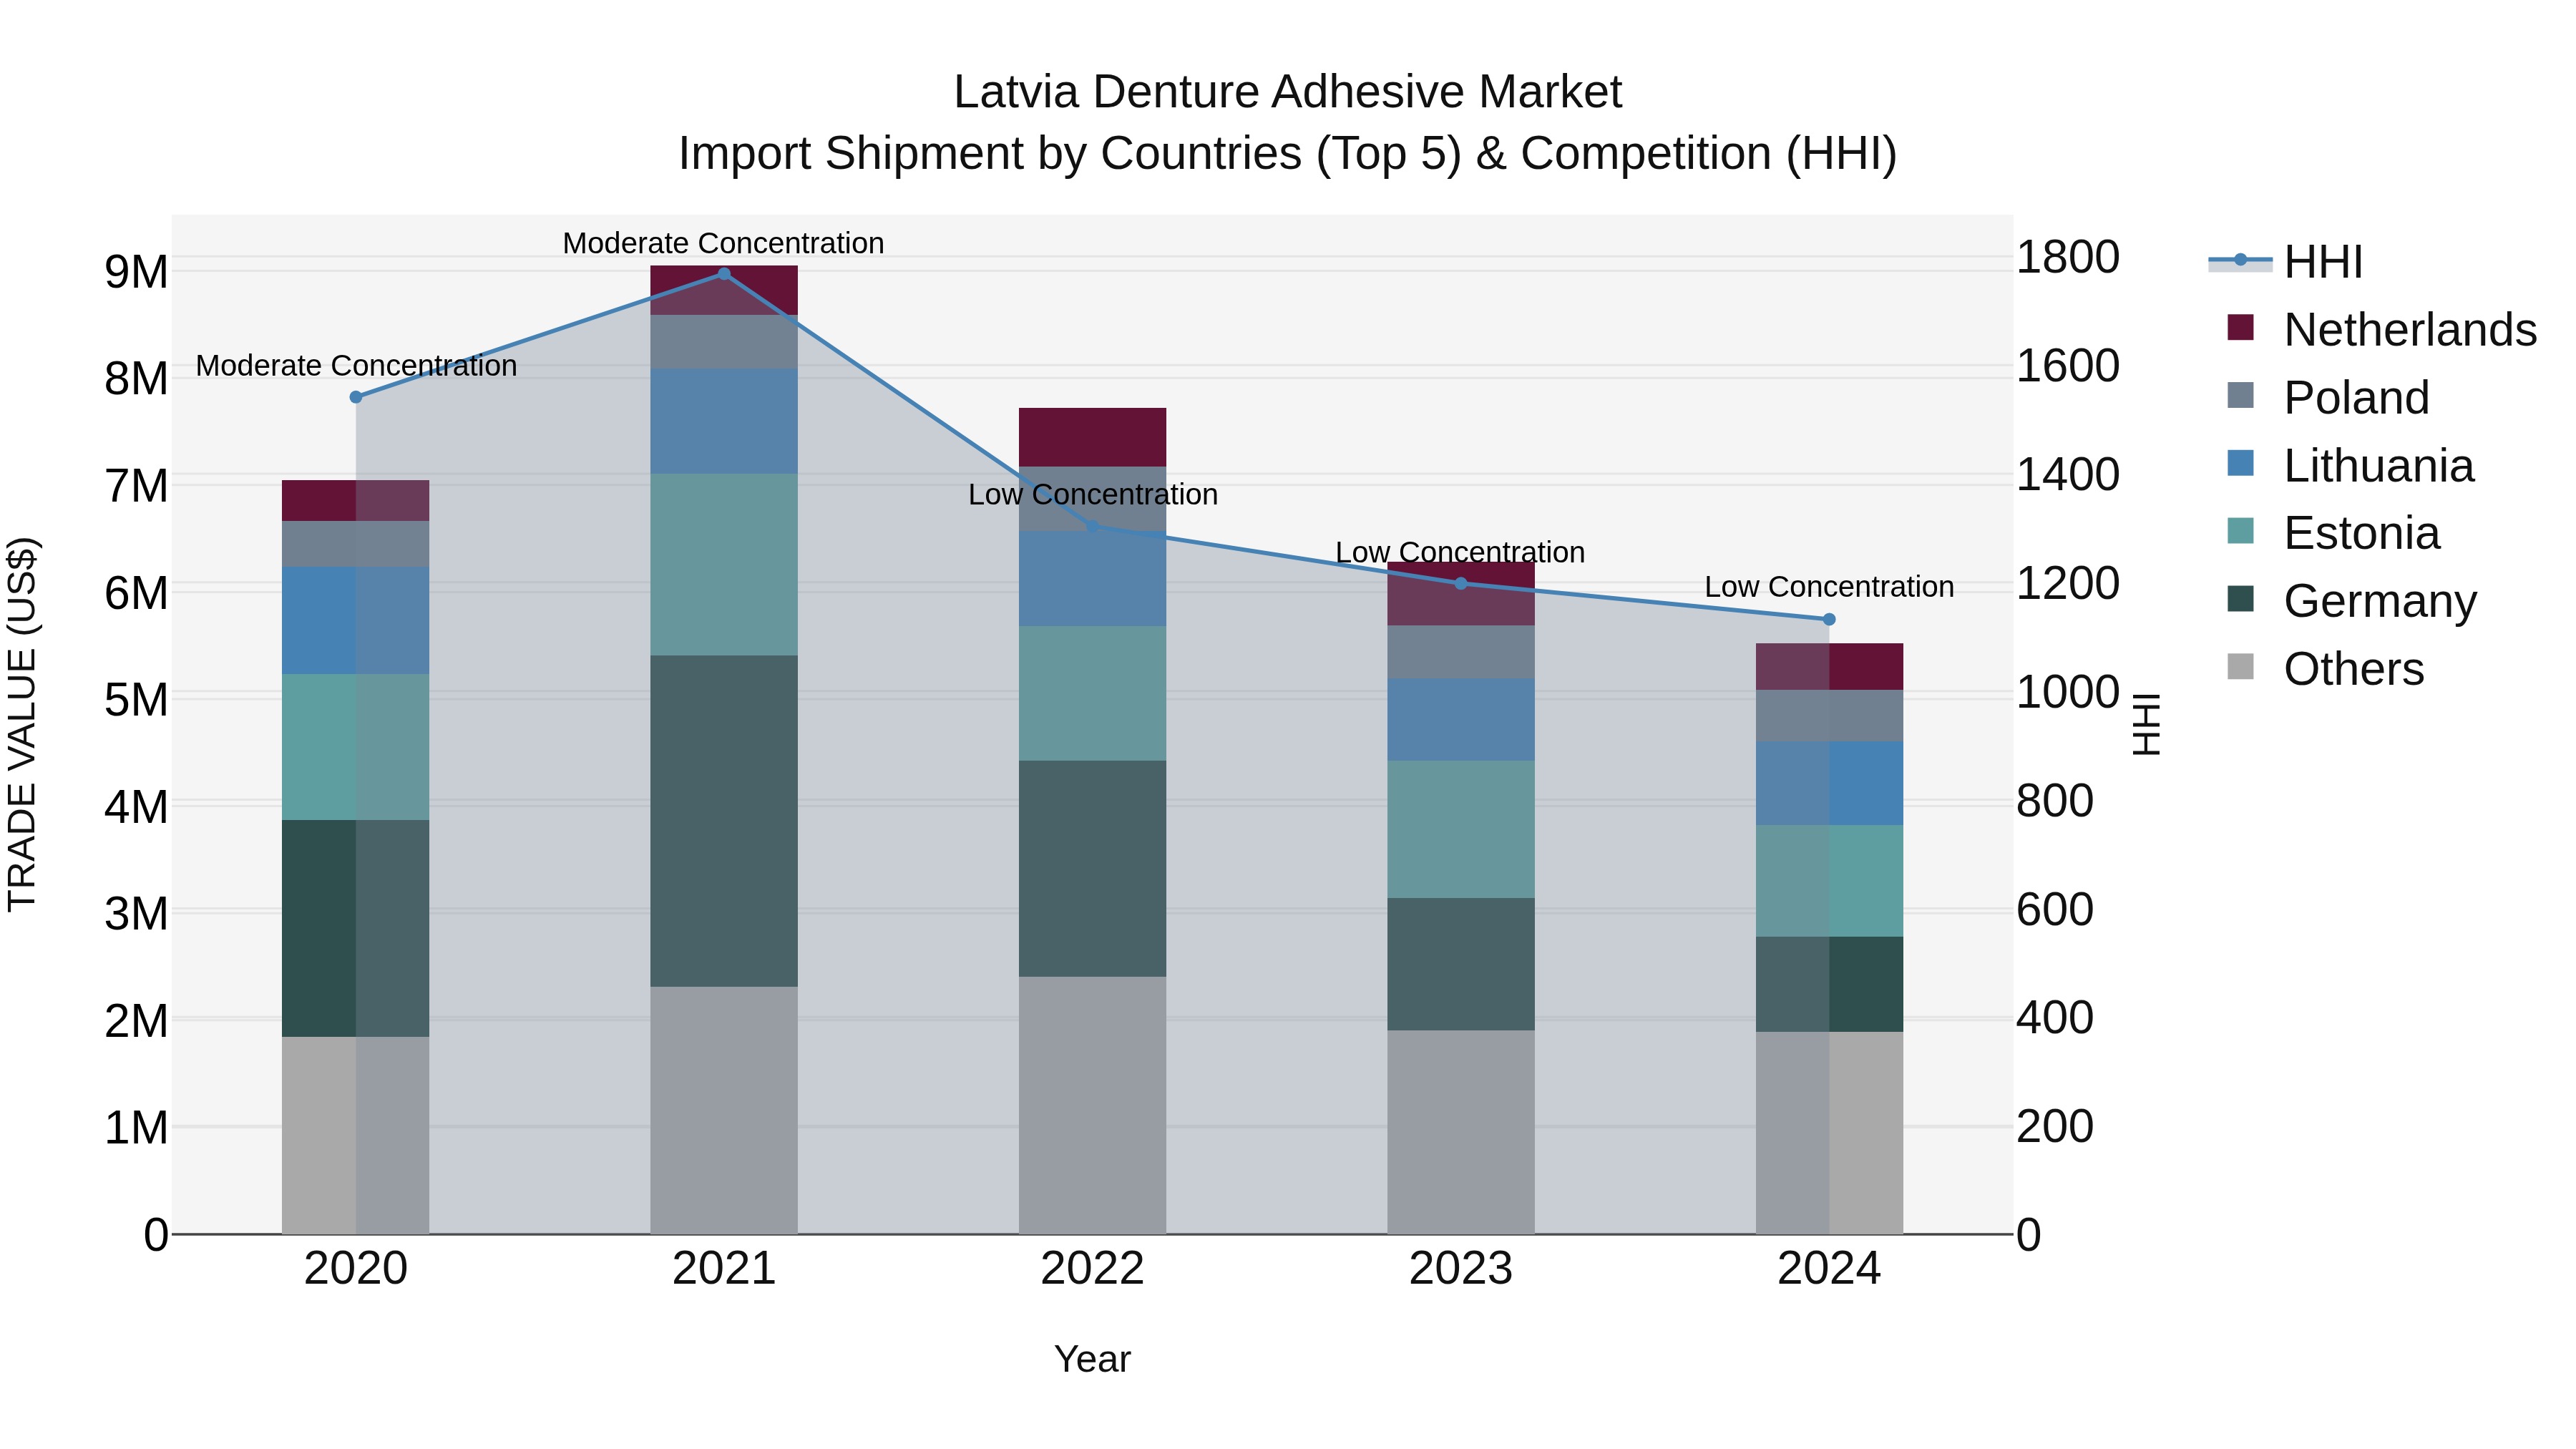
Task: Click the Moderate Concentration annotation above 2020
Action: pos(356,366)
